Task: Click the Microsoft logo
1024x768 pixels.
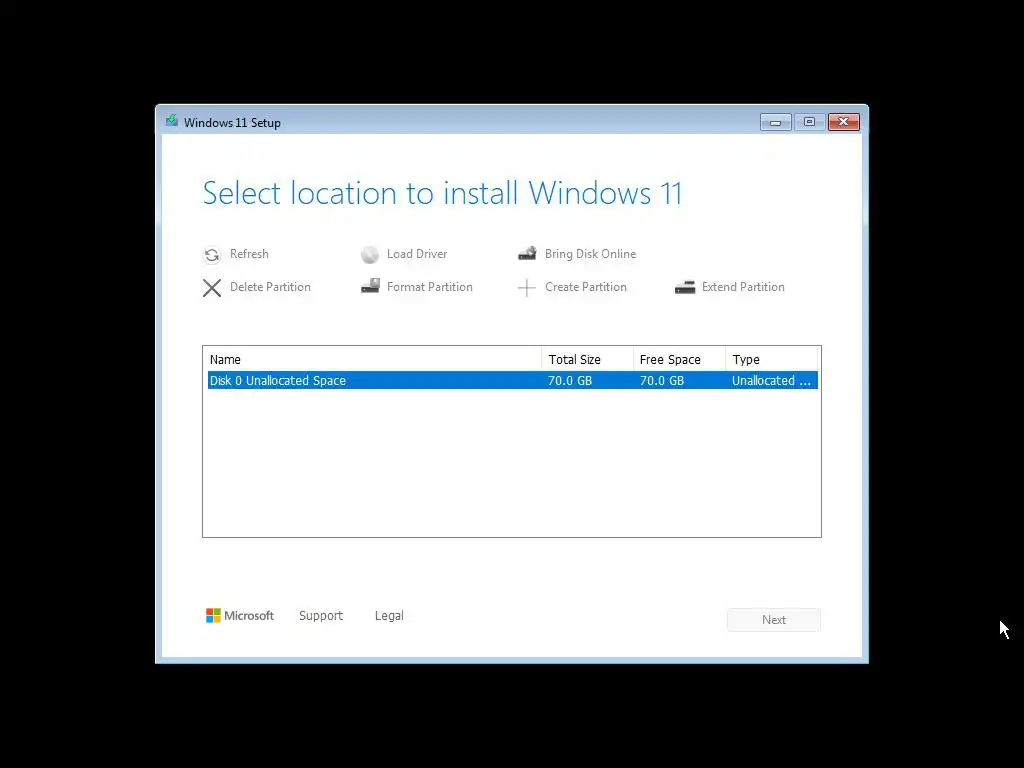Action: (x=240, y=616)
